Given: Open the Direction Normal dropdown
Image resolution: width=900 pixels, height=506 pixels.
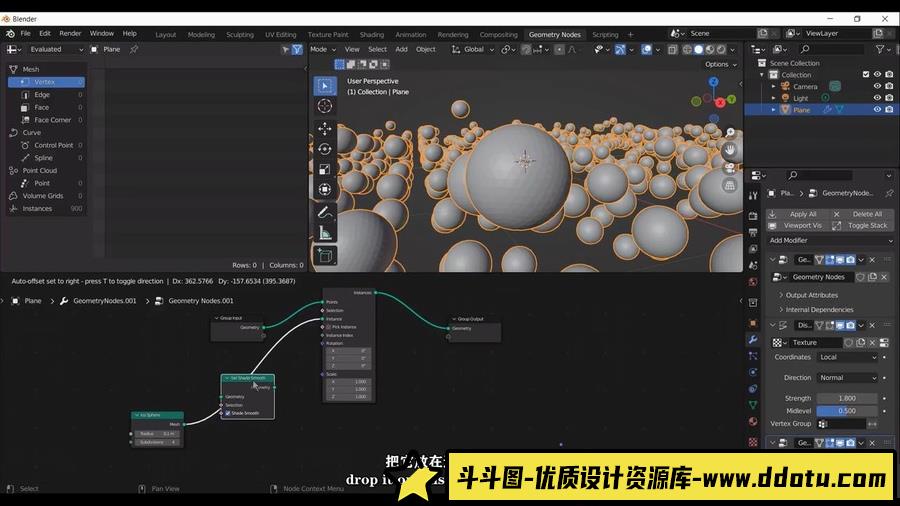Looking at the screenshot, I should point(848,377).
